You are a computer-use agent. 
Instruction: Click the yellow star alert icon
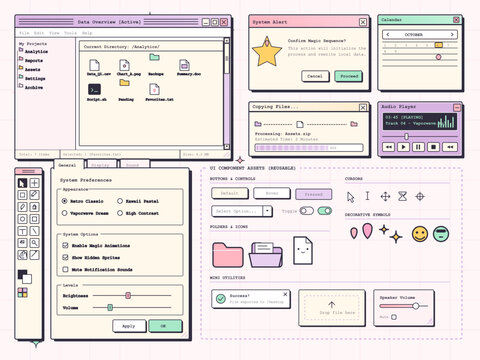pos(267,53)
